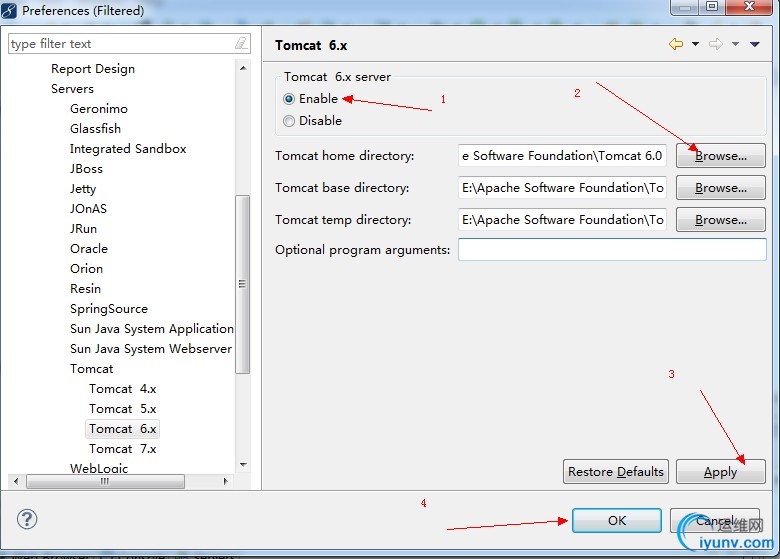The width and height of the screenshot is (780, 559).
Task: Open the forward history dropdown arrow
Action: (735, 44)
